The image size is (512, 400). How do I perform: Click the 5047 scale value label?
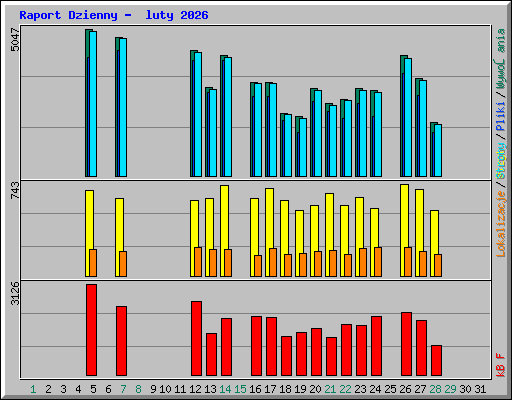pos(15,40)
